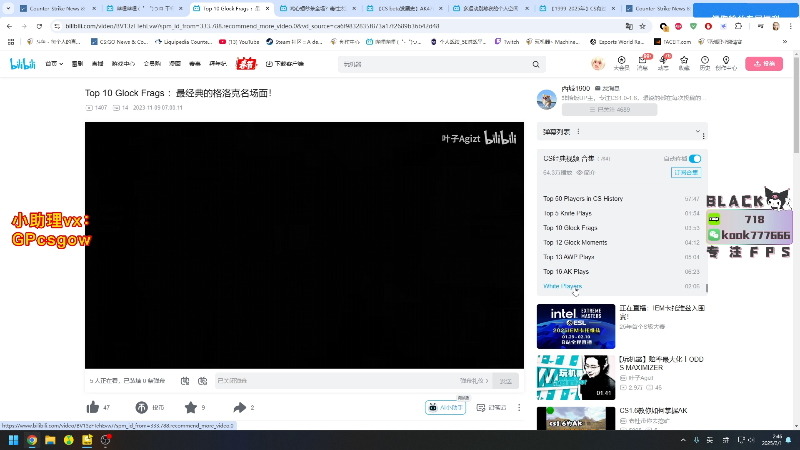Image resolution: width=800 pixels, height=450 pixels.
Task: Click the uploader's avatar
Action: (x=546, y=99)
